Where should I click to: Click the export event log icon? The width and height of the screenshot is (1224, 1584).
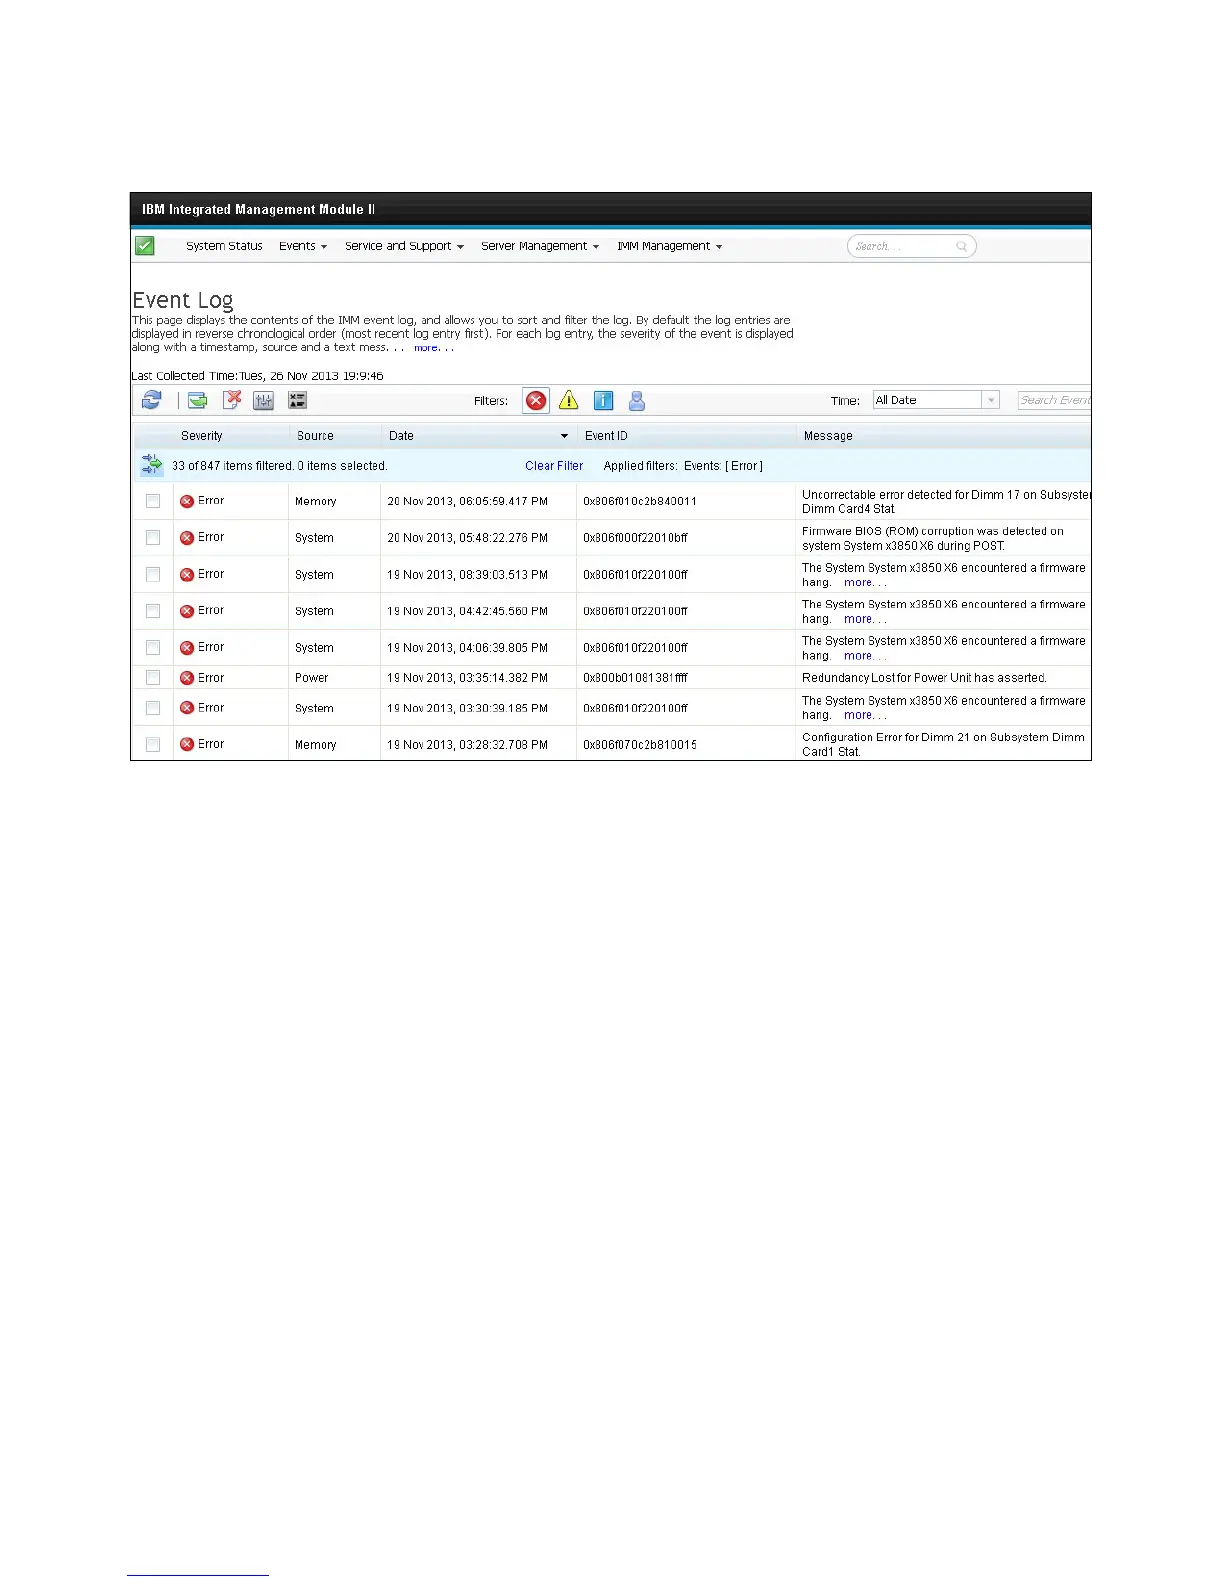click(x=198, y=400)
